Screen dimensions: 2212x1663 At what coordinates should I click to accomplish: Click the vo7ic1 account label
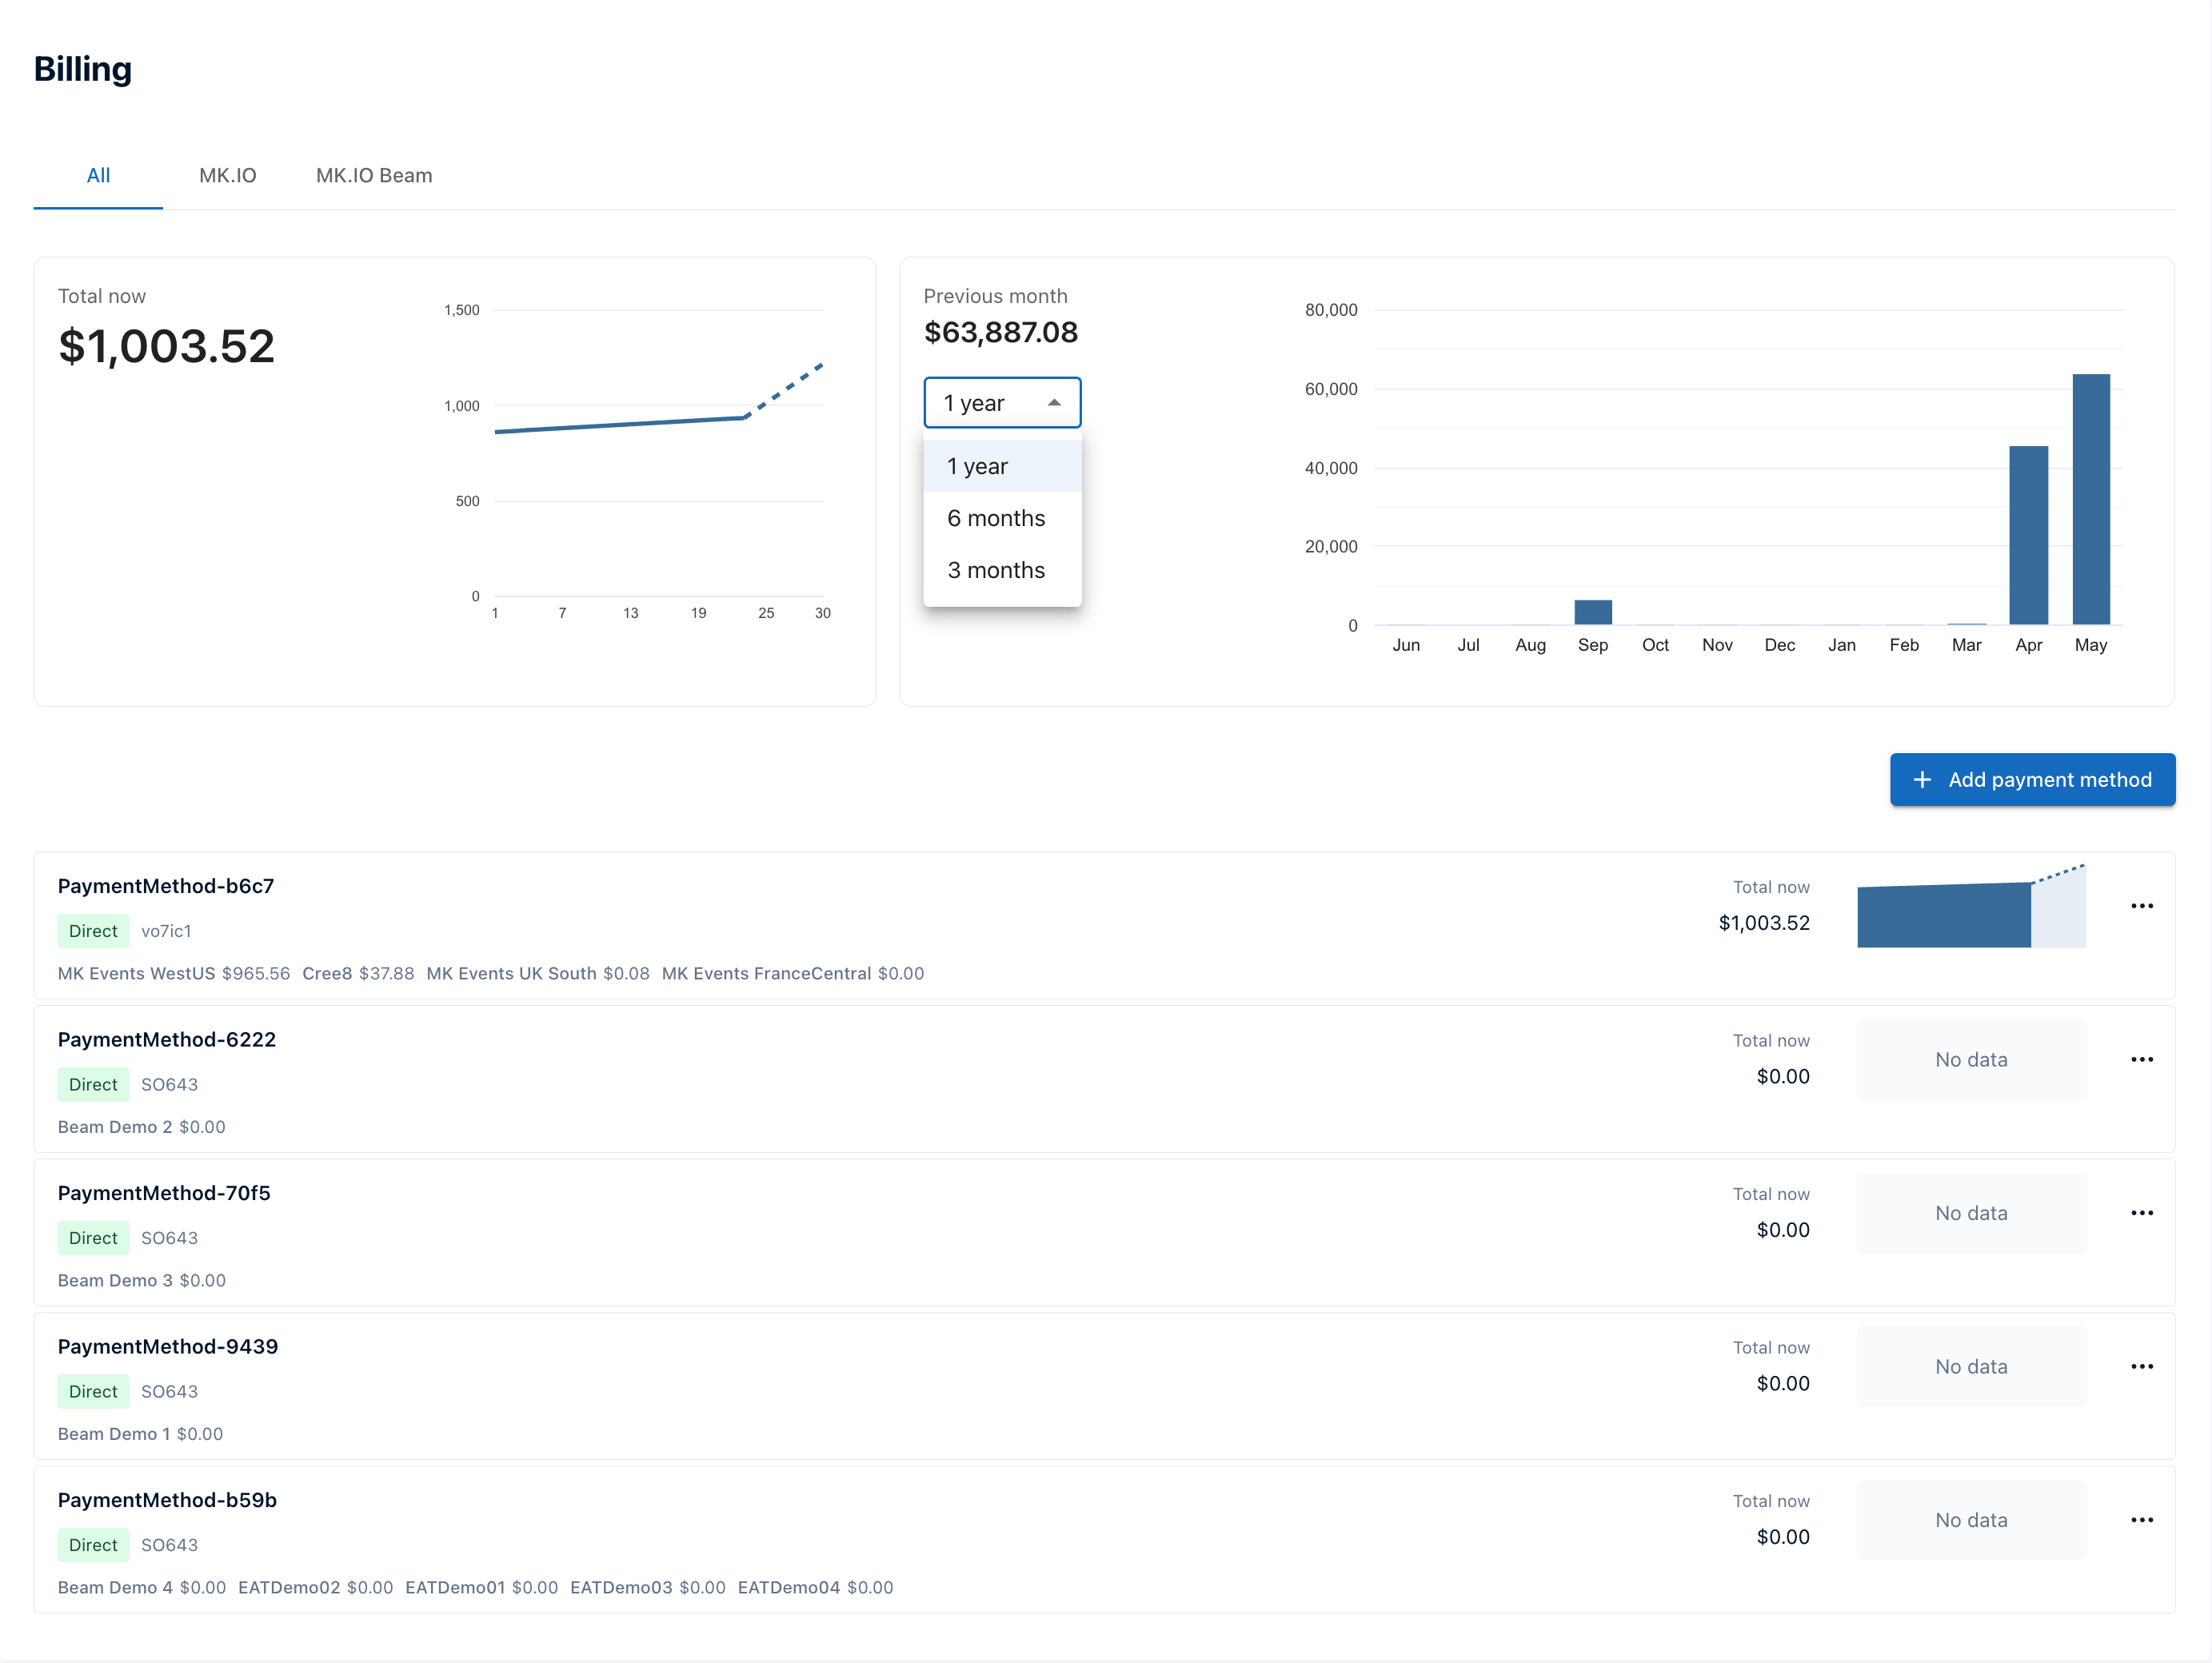pyautogui.click(x=166, y=931)
